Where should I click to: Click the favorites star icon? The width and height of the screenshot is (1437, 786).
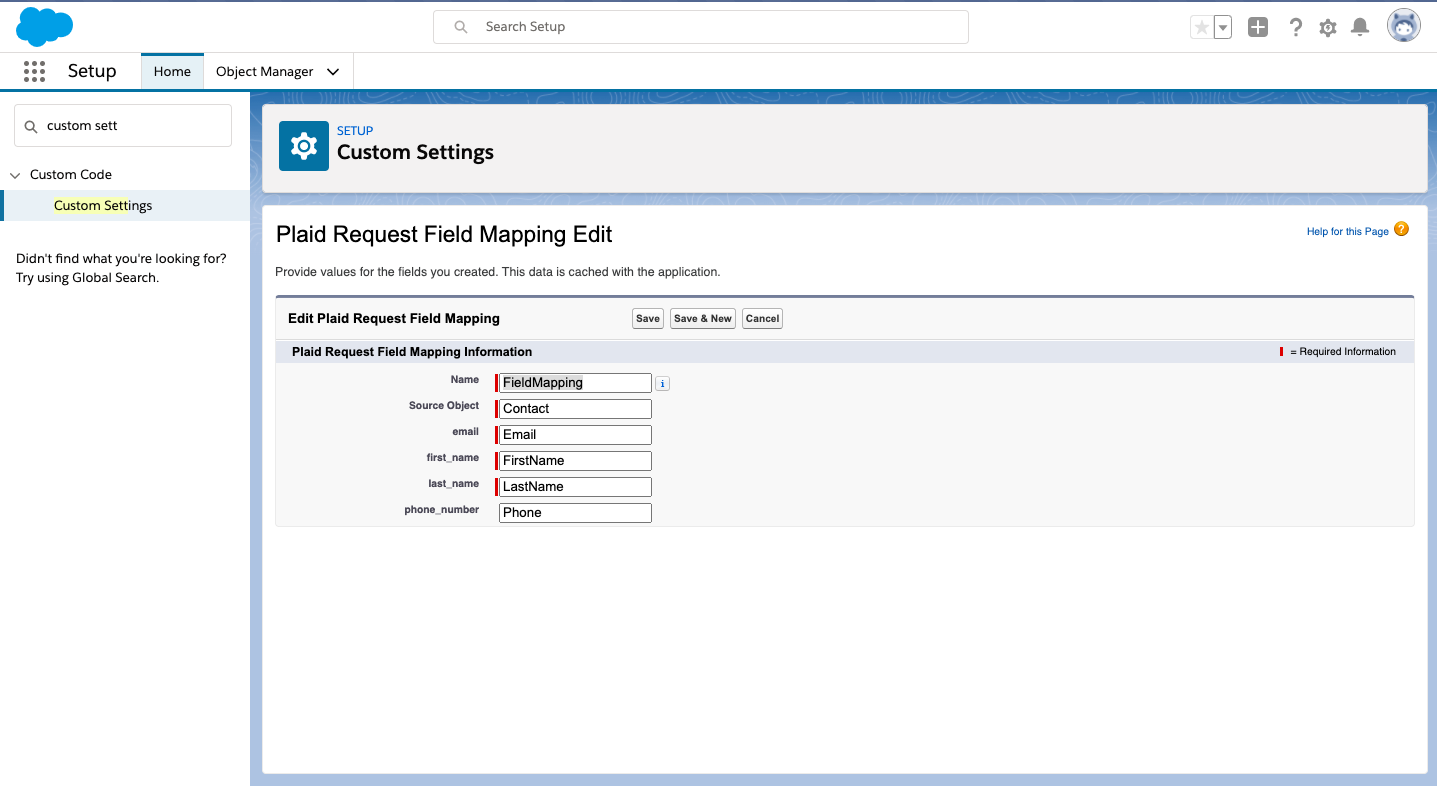click(x=1201, y=28)
